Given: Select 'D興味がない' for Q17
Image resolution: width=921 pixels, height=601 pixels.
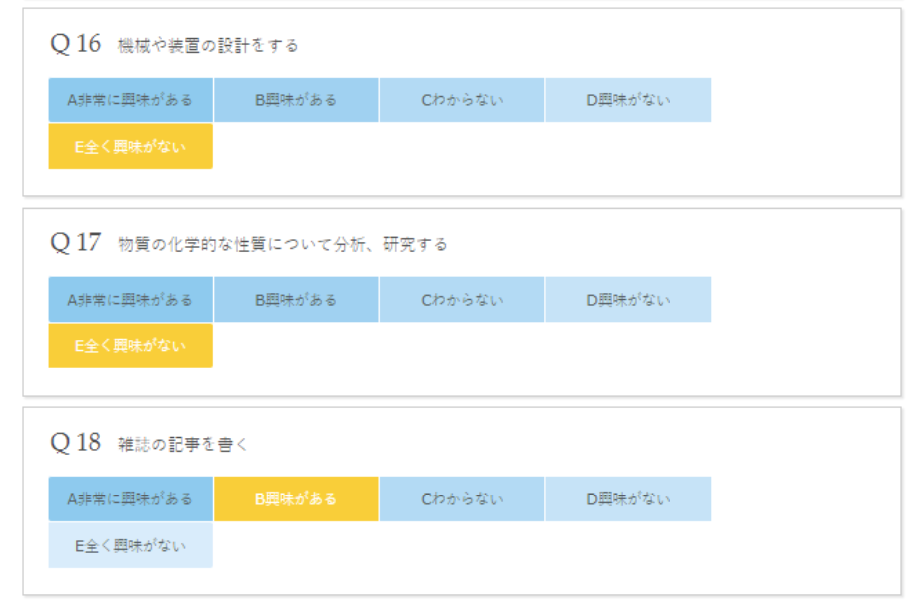Looking at the screenshot, I should tap(628, 299).
